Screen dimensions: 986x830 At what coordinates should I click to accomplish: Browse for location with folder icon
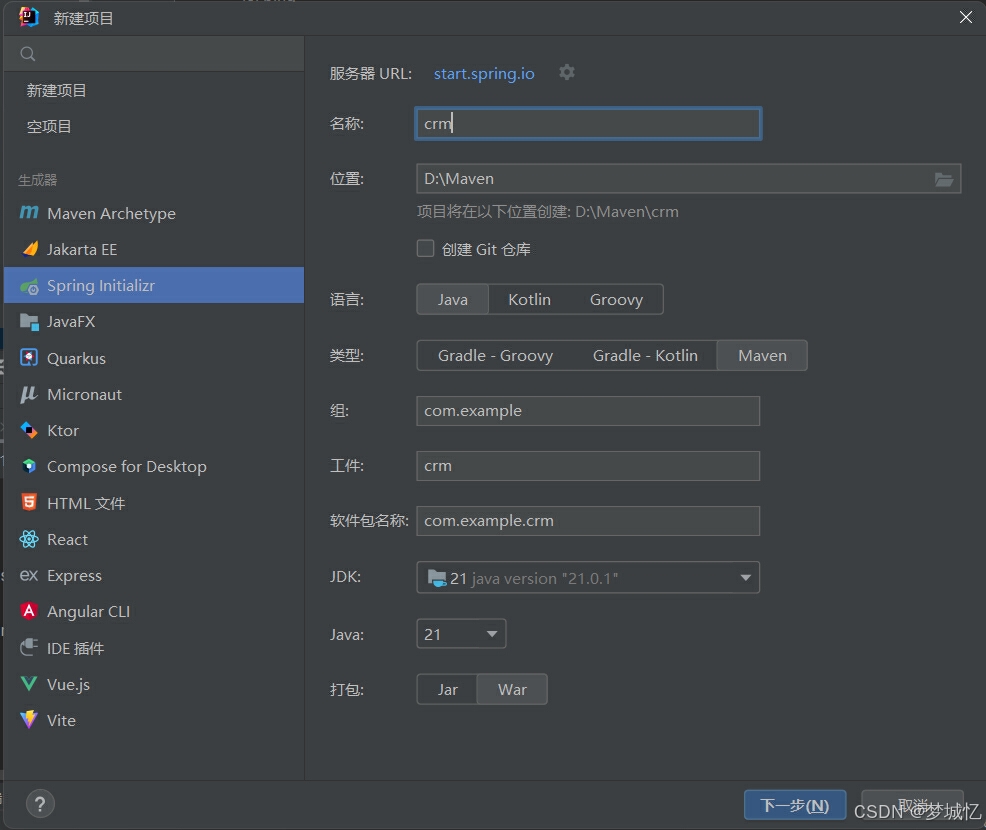[x=943, y=179]
